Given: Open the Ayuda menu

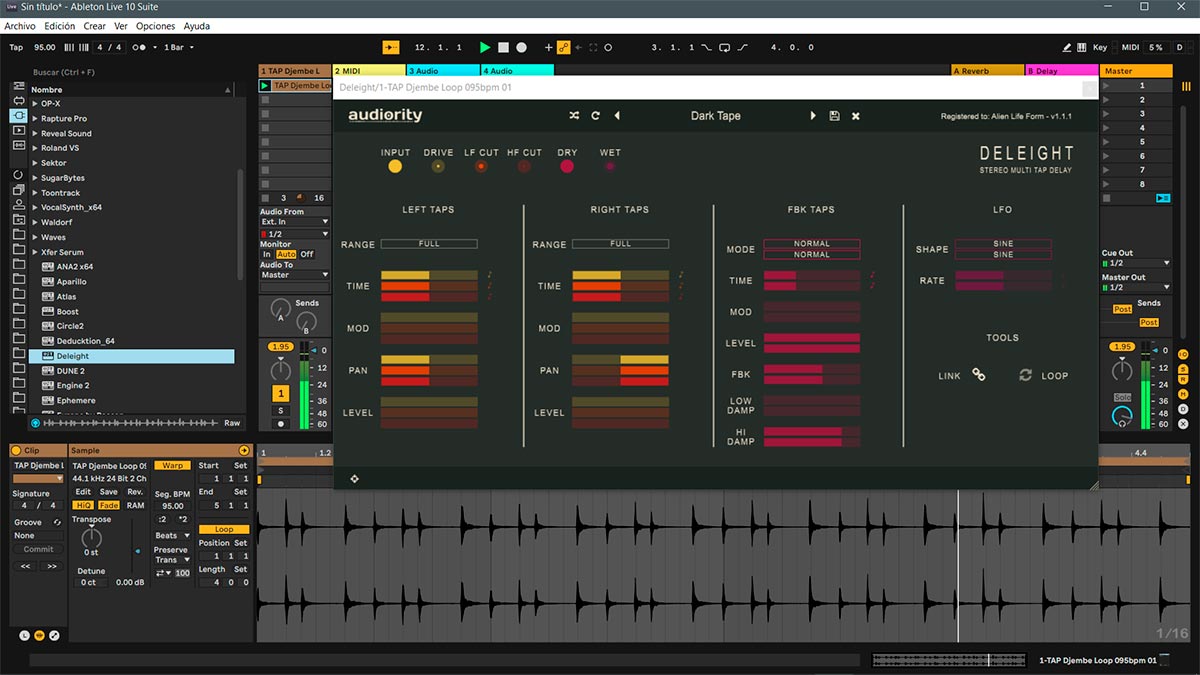Looking at the screenshot, I should 197,26.
